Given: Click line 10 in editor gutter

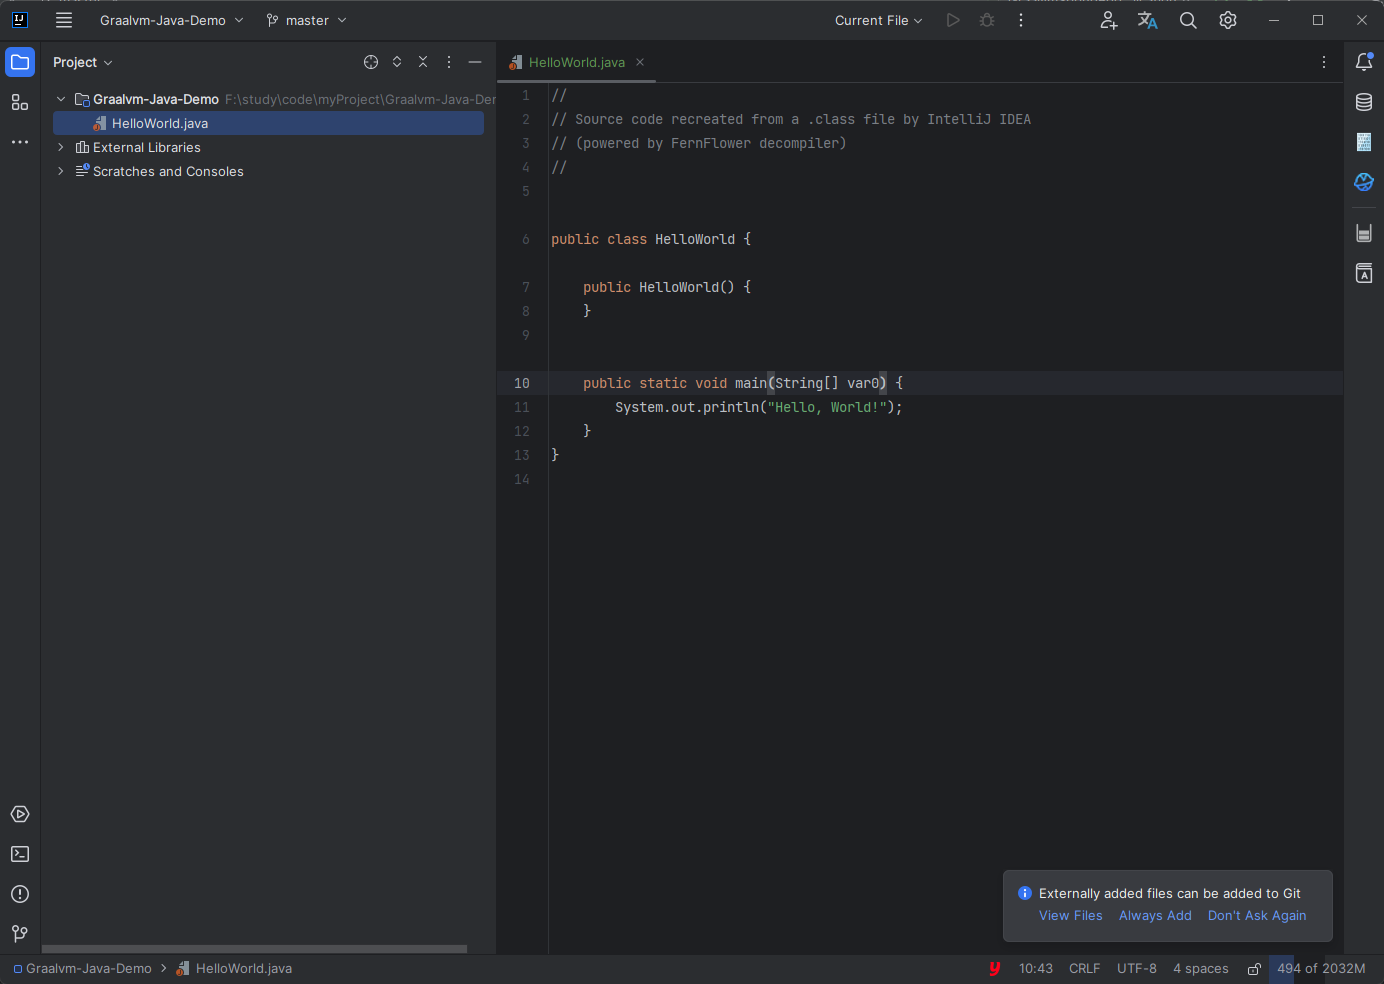Looking at the screenshot, I should tap(522, 383).
